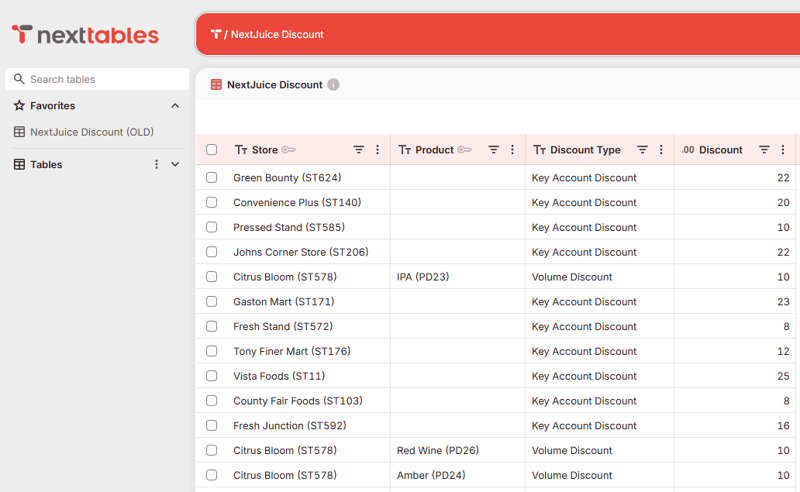Click NextJuice Discount in the breadcrumb
This screenshot has width=800, height=492.
[x=277, y=34]
